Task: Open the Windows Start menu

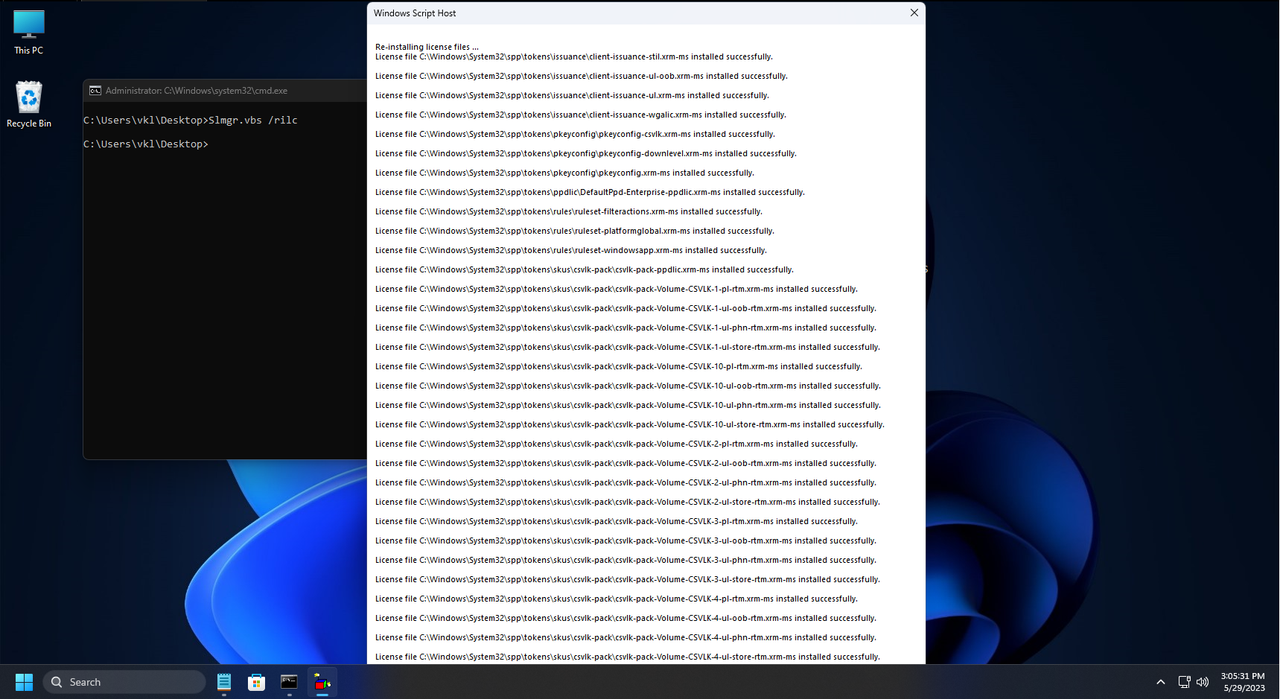Action: [x=24, y=682]
